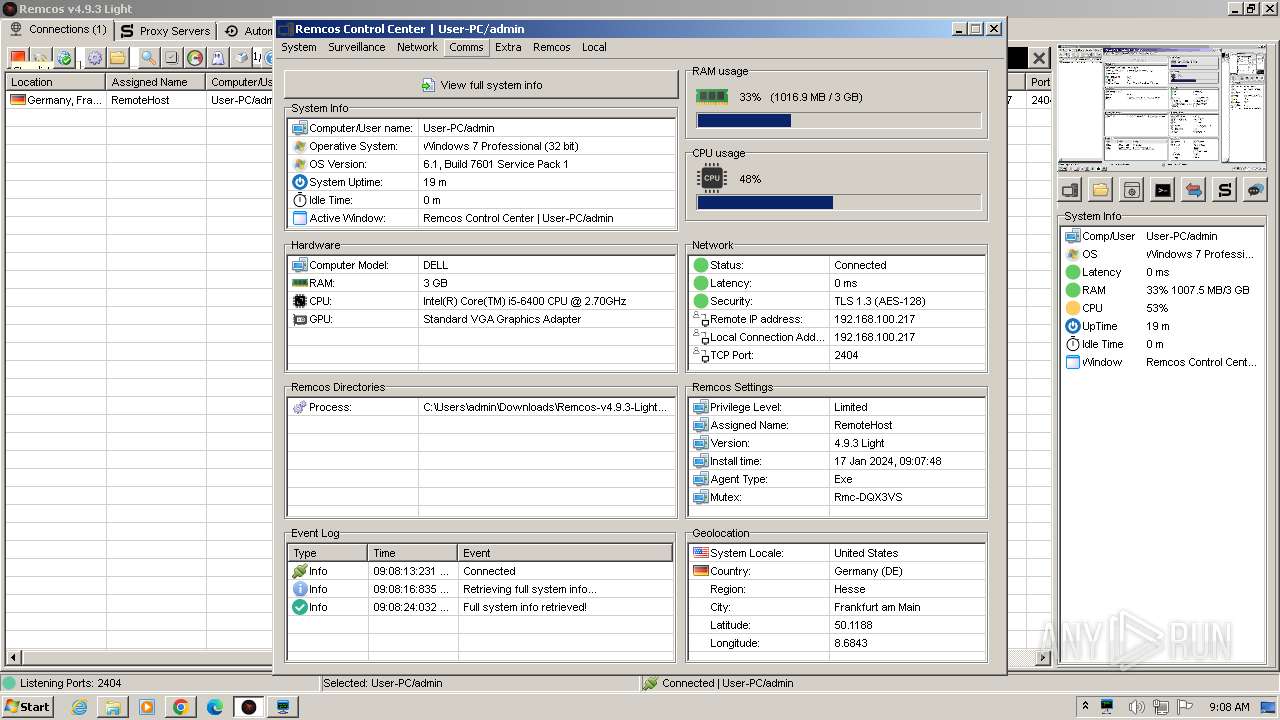Image resolution: width=1280 pixels, height=720 pixels.
Task: Click the globe with green checkmark icon
Action: tap(64, 58)
